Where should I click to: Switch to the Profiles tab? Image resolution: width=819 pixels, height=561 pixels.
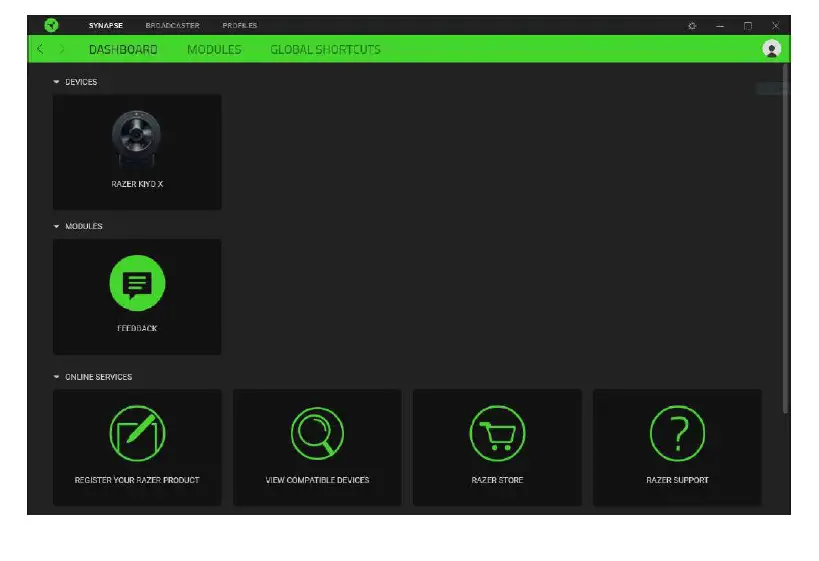click(x=240, y=25)
